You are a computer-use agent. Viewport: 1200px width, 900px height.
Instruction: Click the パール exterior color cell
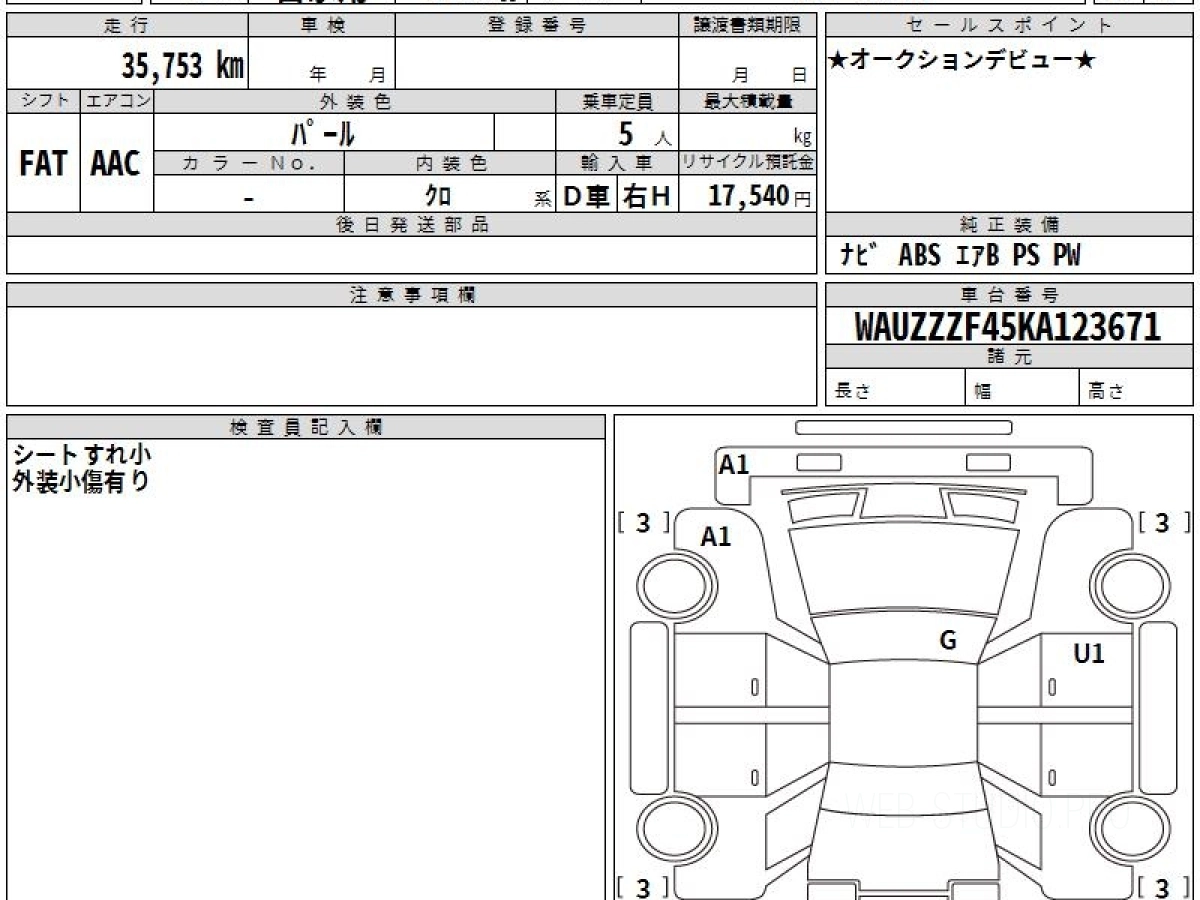click(x=324, y=133)
